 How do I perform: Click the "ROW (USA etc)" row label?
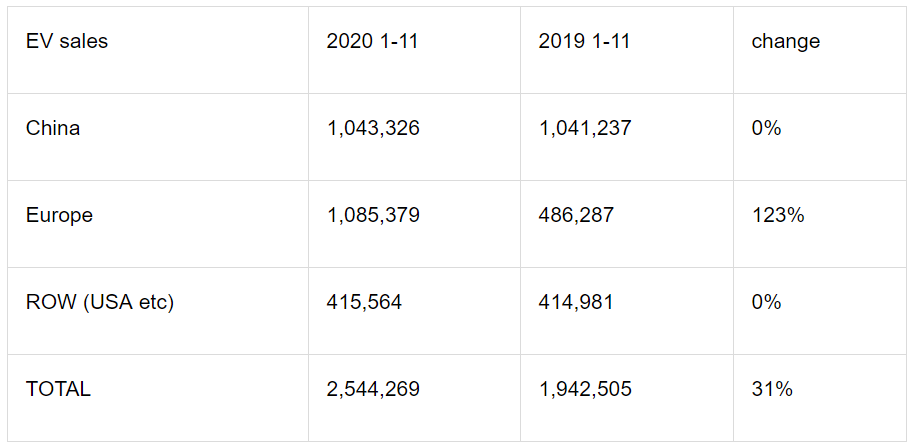pos(100,302)
